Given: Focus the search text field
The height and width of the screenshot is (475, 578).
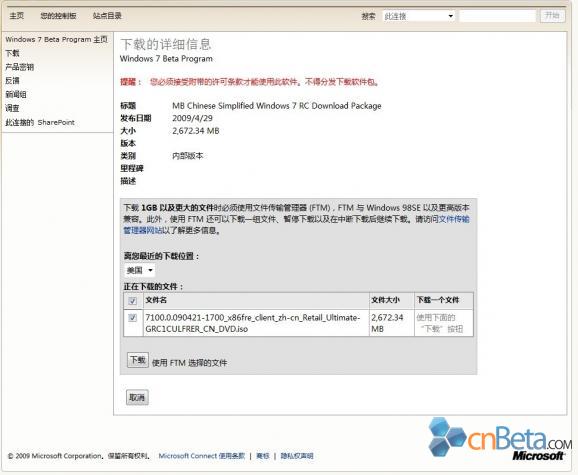Looking at the screenshot, I should tap(497, 16).
